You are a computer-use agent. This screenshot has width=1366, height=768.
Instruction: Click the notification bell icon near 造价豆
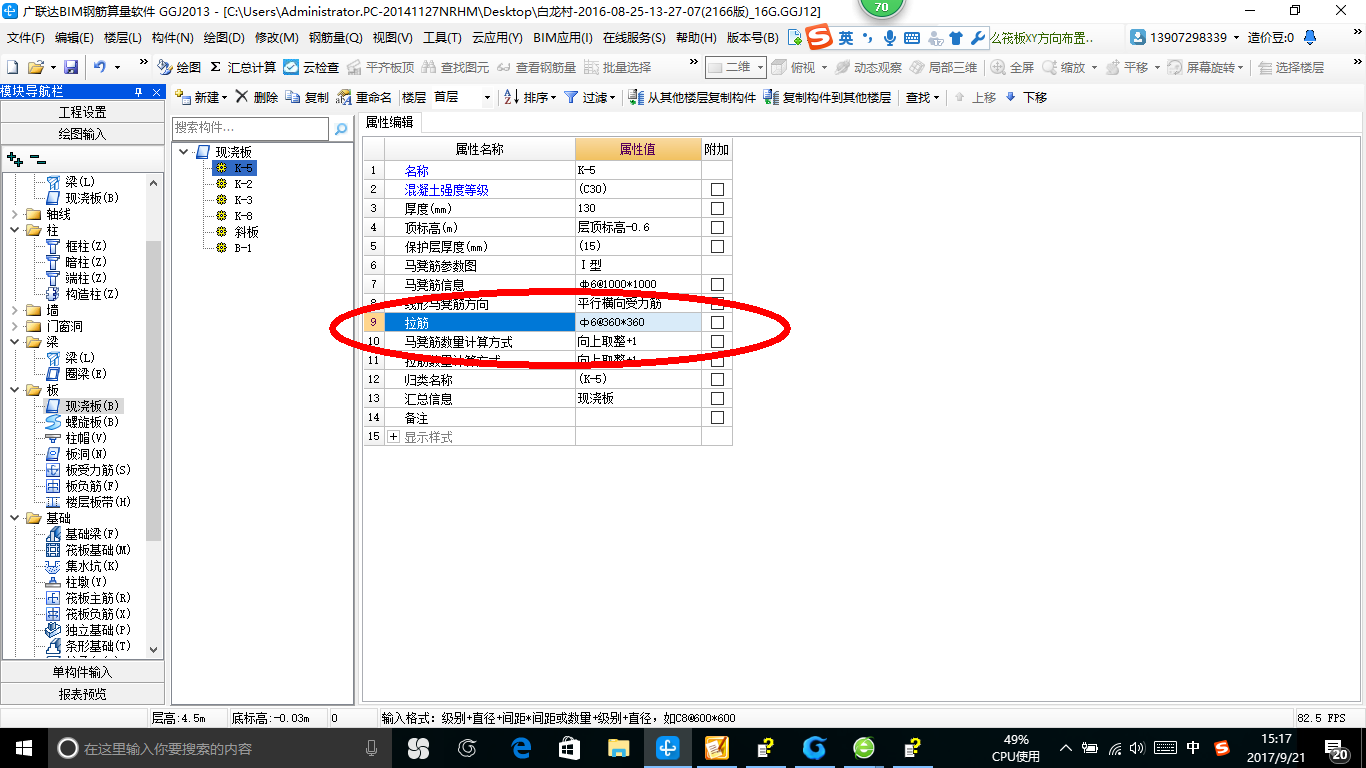click(1310, 38)
